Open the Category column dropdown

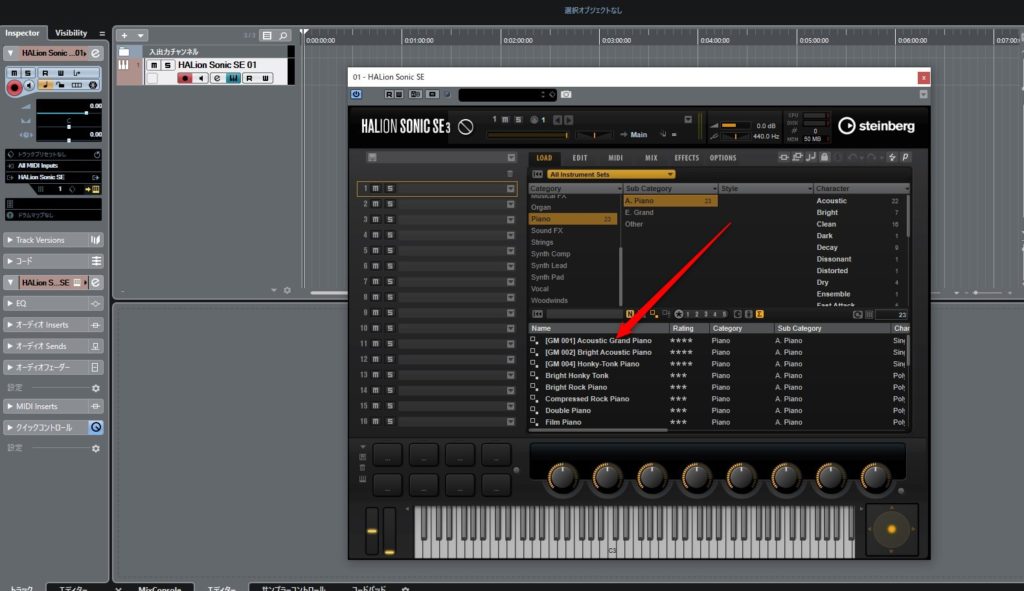pyautogui.click(x=619, y=189)
